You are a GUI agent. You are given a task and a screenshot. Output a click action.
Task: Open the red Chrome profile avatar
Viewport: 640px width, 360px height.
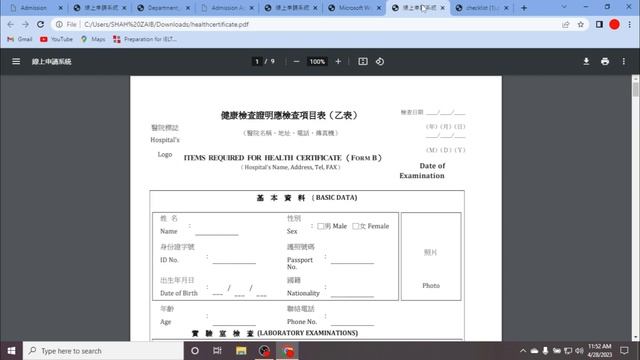click(x=614, y=24)
